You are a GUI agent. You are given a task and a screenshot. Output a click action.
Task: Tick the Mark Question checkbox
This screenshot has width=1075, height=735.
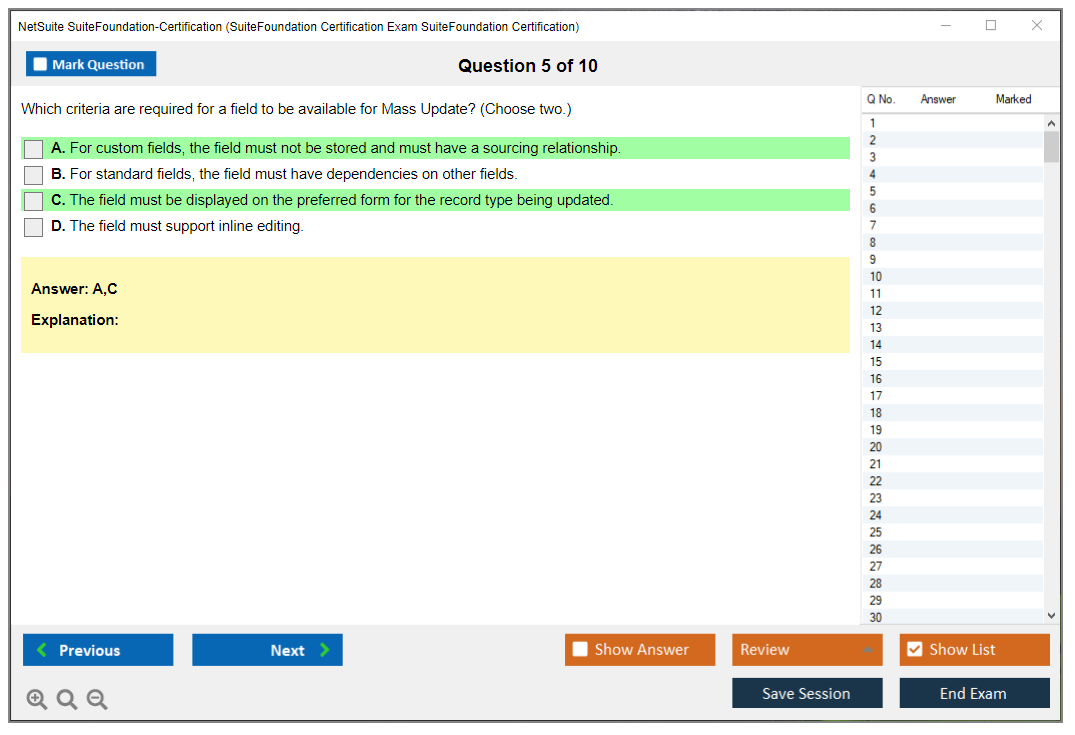(40, 64)
